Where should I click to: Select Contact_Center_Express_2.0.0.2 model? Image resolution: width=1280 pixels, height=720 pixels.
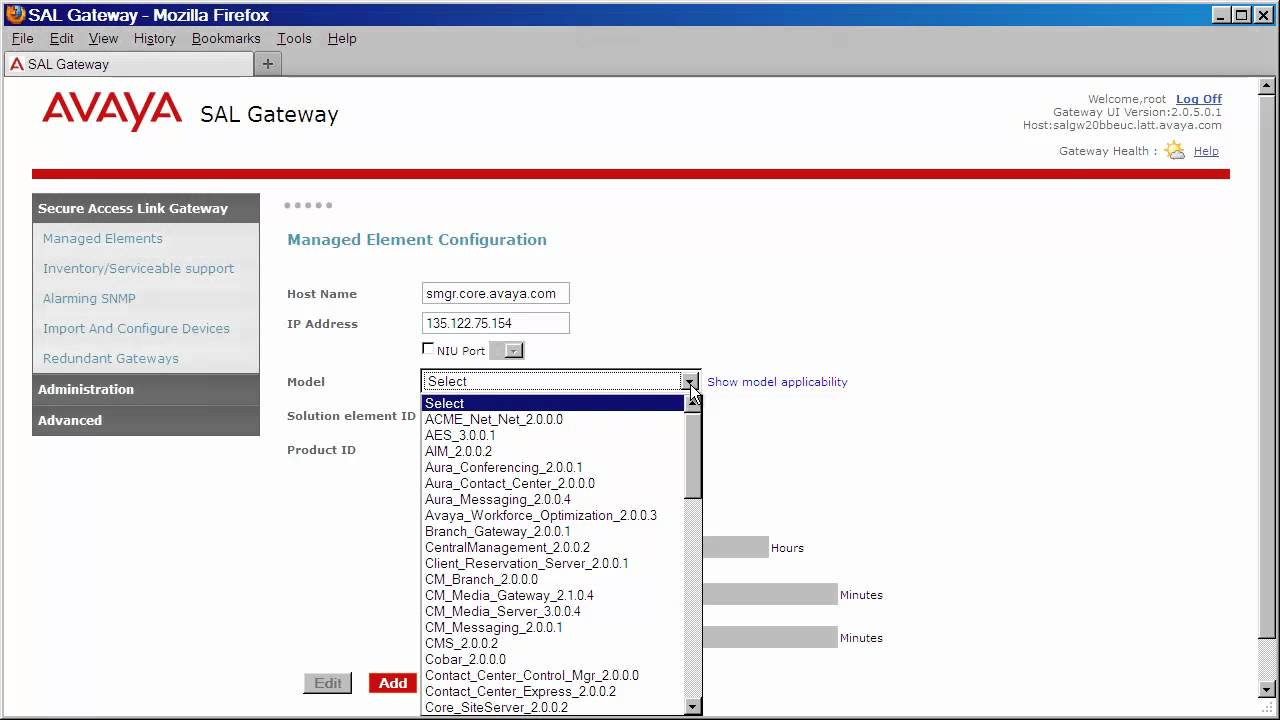[553, 691]
